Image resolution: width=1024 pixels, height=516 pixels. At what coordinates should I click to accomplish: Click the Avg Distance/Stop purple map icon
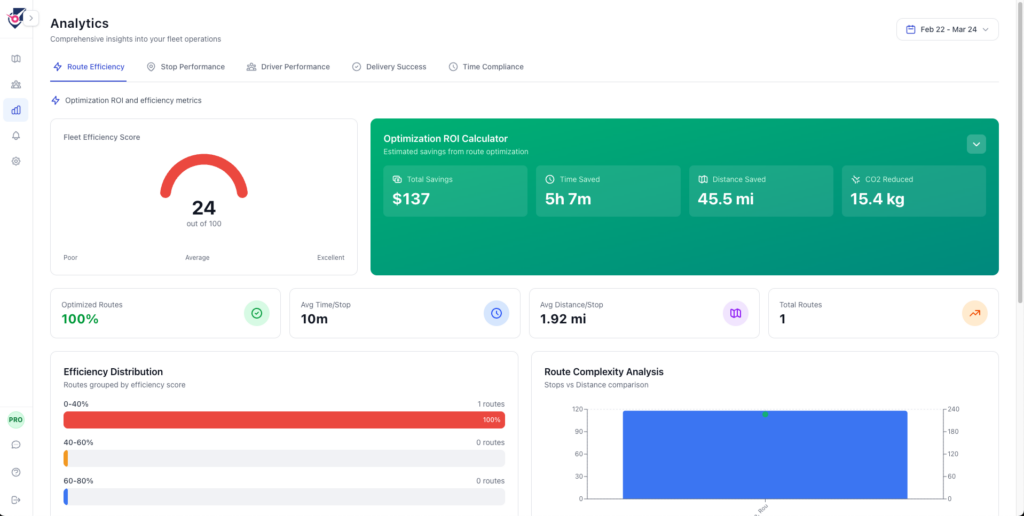click(735, 314)
